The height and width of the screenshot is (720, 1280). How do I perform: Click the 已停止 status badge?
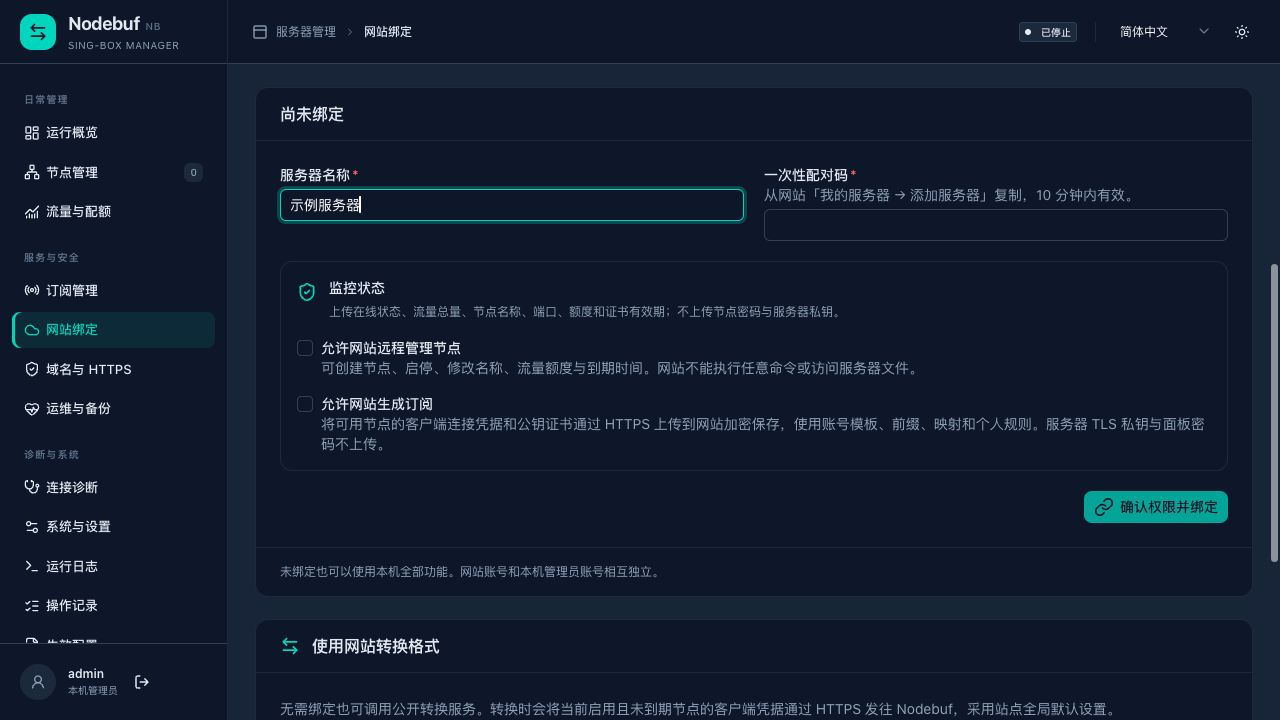[x=1048, y=32]
